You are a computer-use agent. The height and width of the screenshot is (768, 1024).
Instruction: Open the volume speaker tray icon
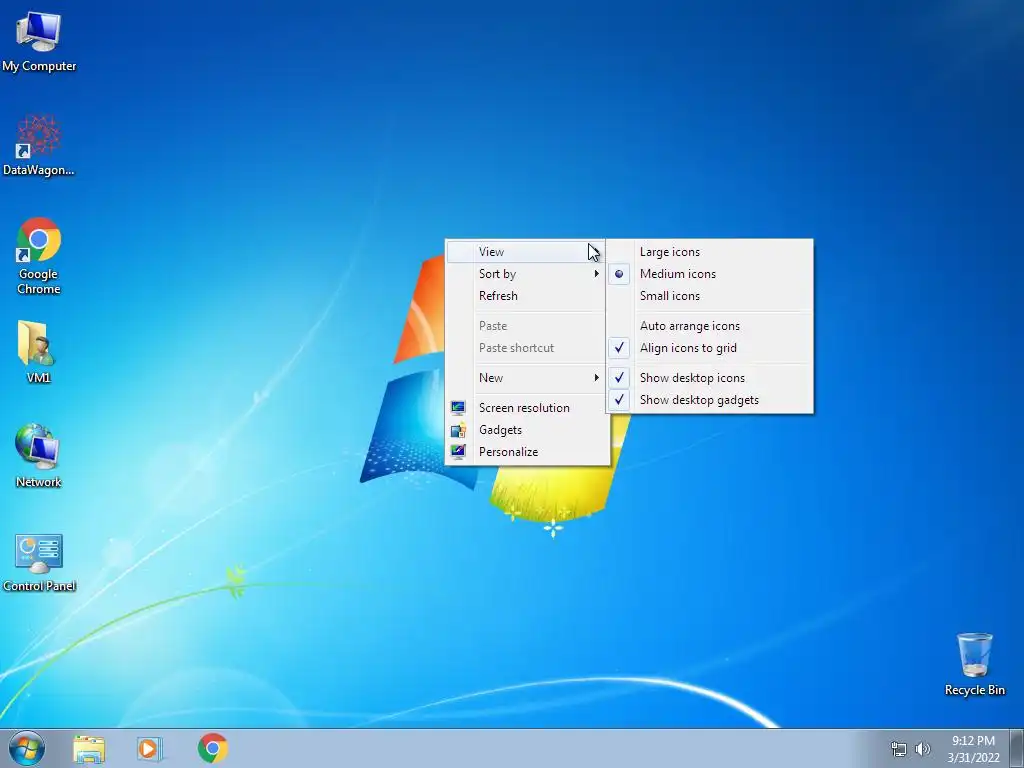click(x=922, y=749)
